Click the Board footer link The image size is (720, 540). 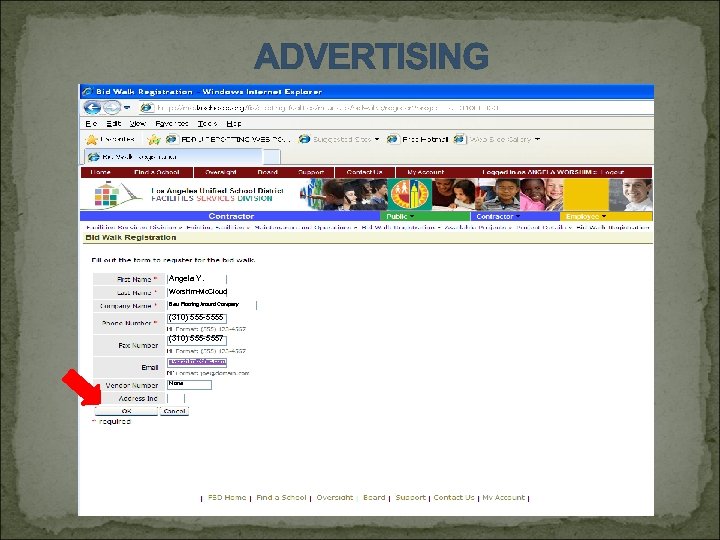[374, 497]
